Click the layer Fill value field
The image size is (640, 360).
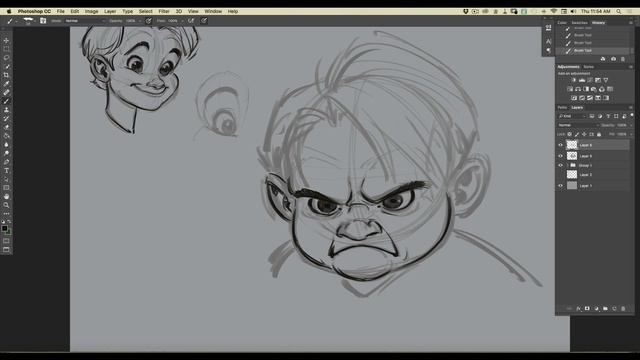622,134
